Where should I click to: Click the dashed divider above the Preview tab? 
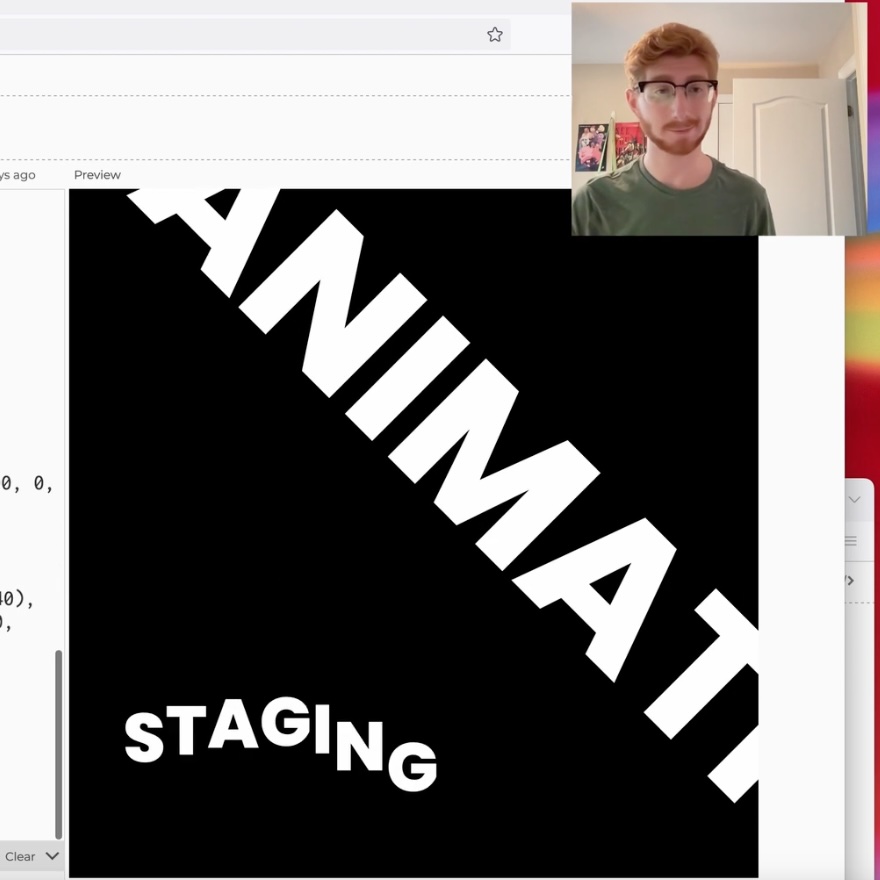(280, 95)
